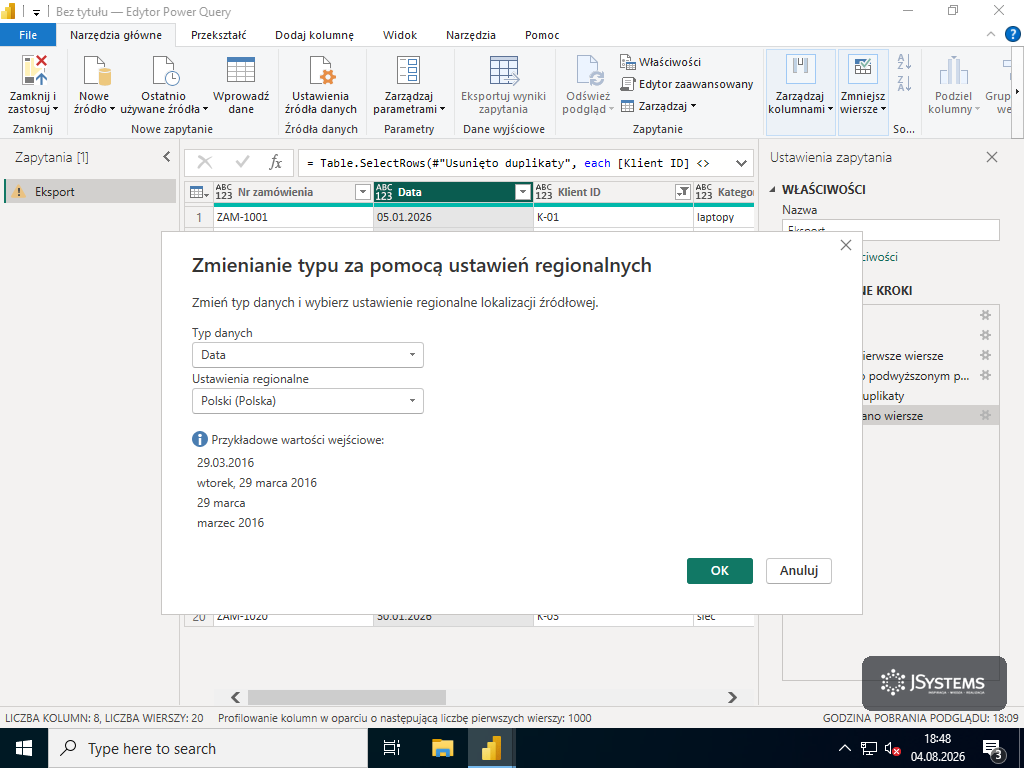This screenshot has height=768, width=1024.
Task: Open notification center icon
Action: 993,749
